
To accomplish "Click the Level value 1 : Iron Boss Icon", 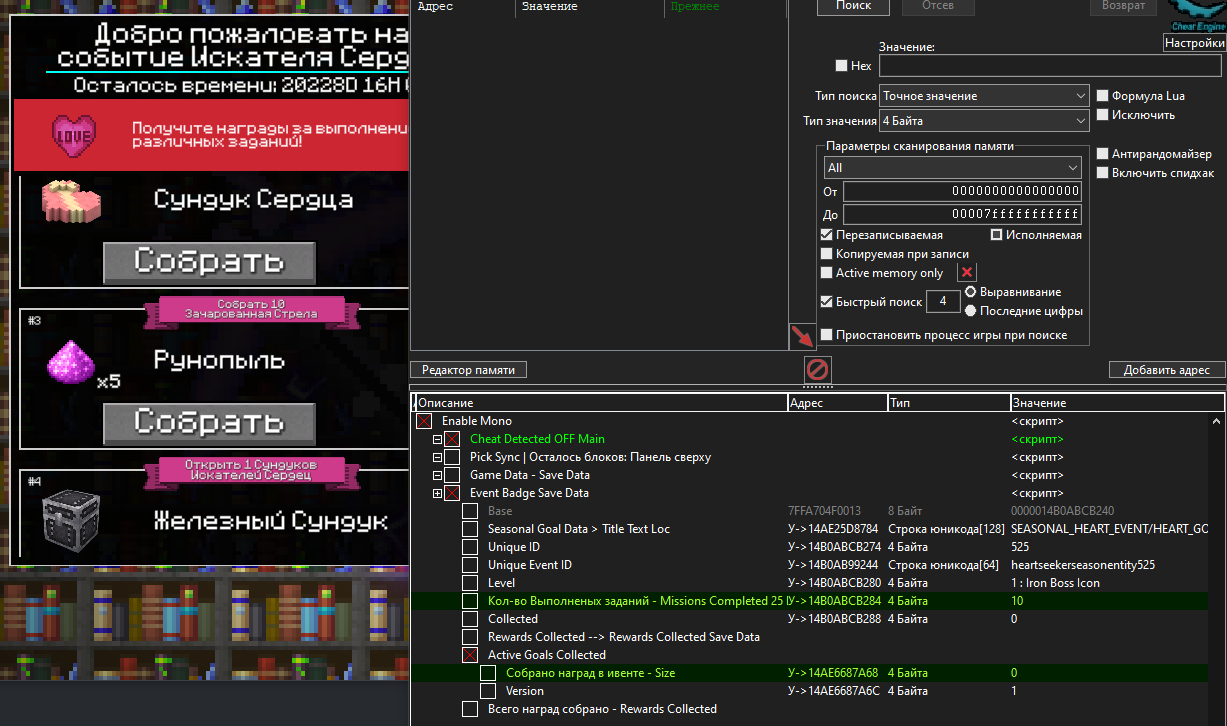I will (1055, 583).
